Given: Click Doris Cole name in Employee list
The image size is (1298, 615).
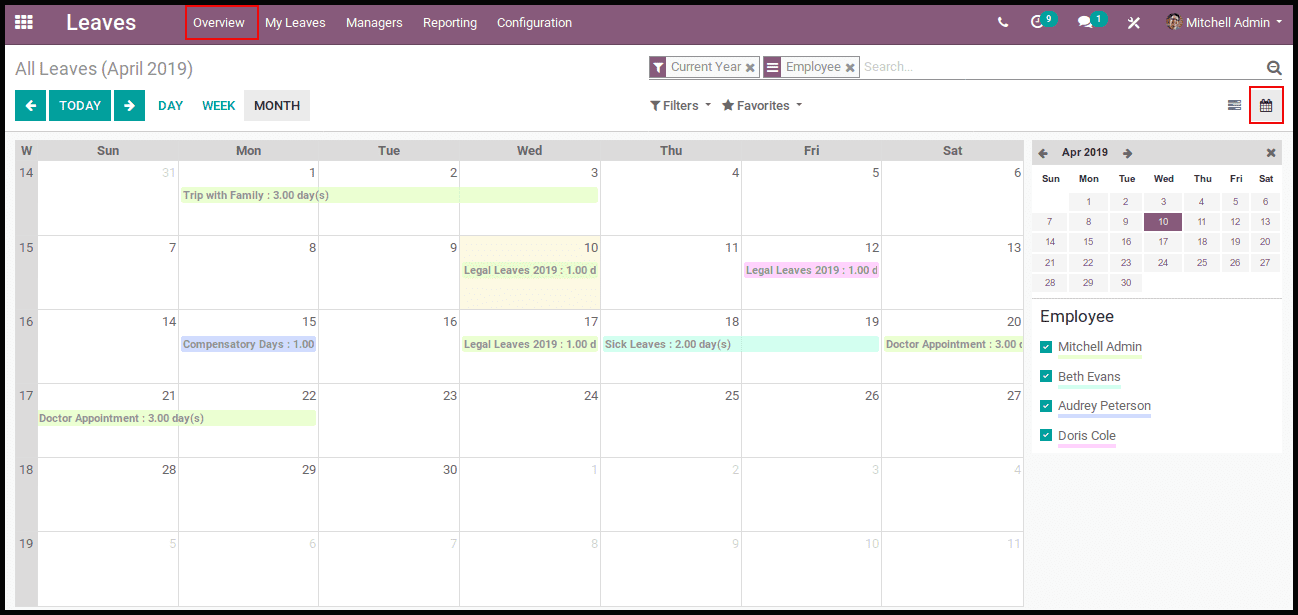Looking at the screenshot, I should coord(1087,436).
